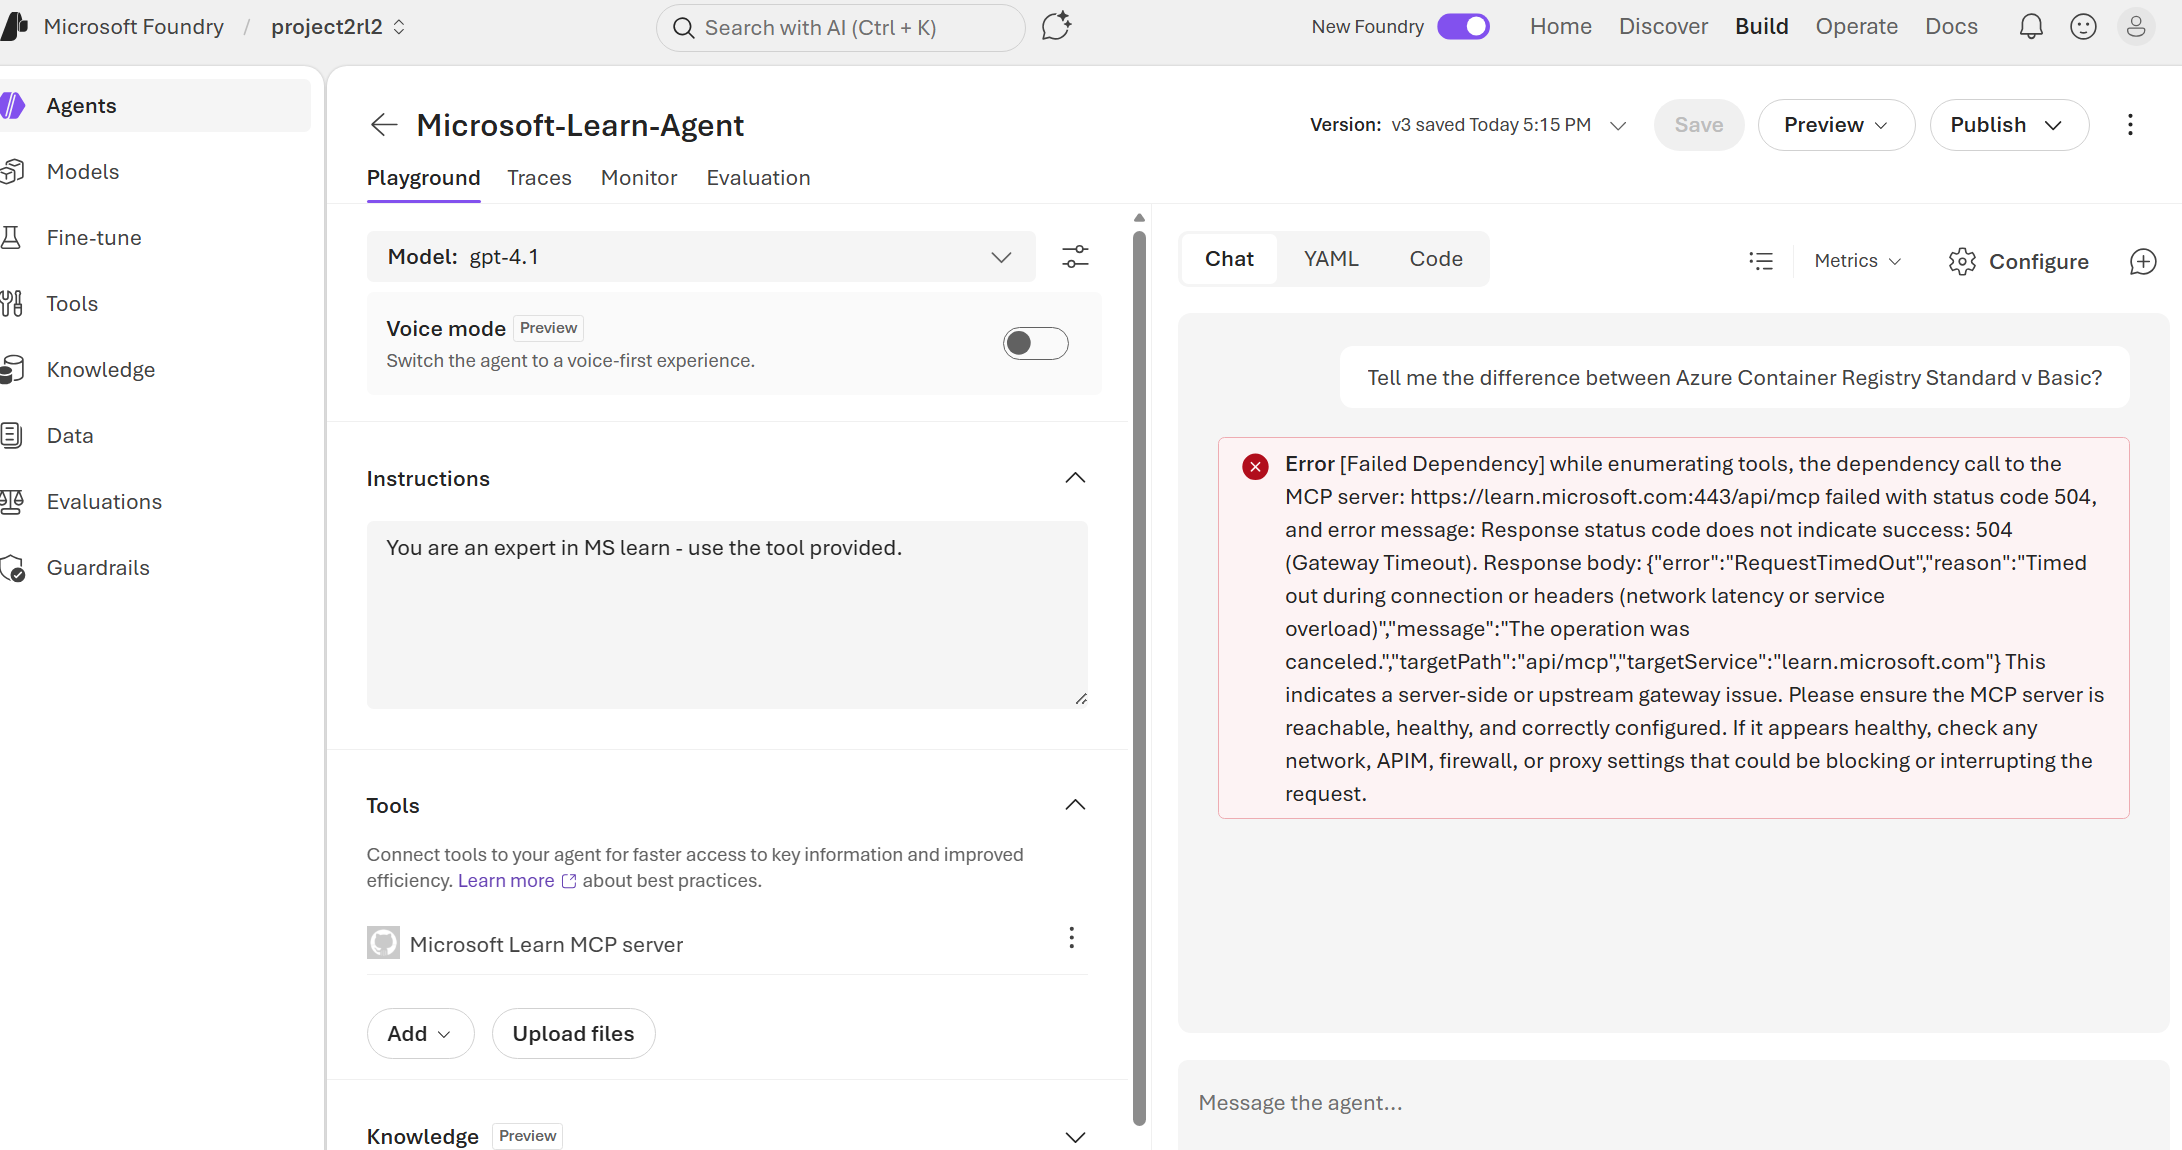Switch to the Traces tab
Image resolution: width=2182 pixels, height=1150 pixels.
(539, 178)
